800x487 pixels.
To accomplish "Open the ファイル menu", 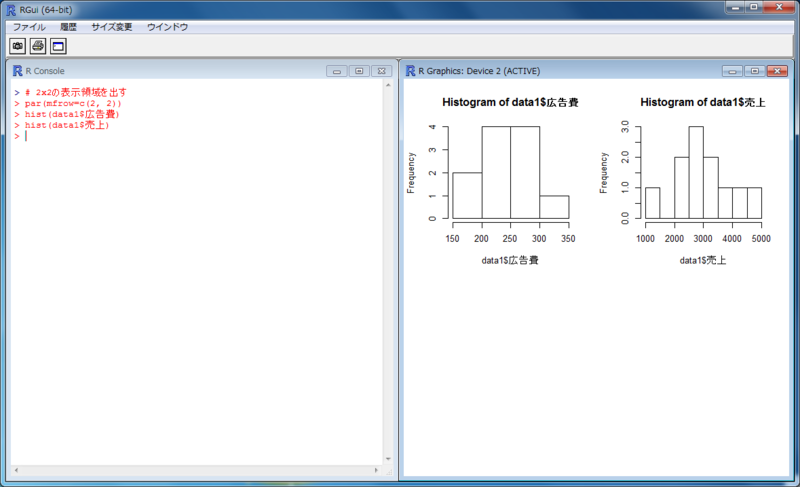I will [x=29, y=27].
